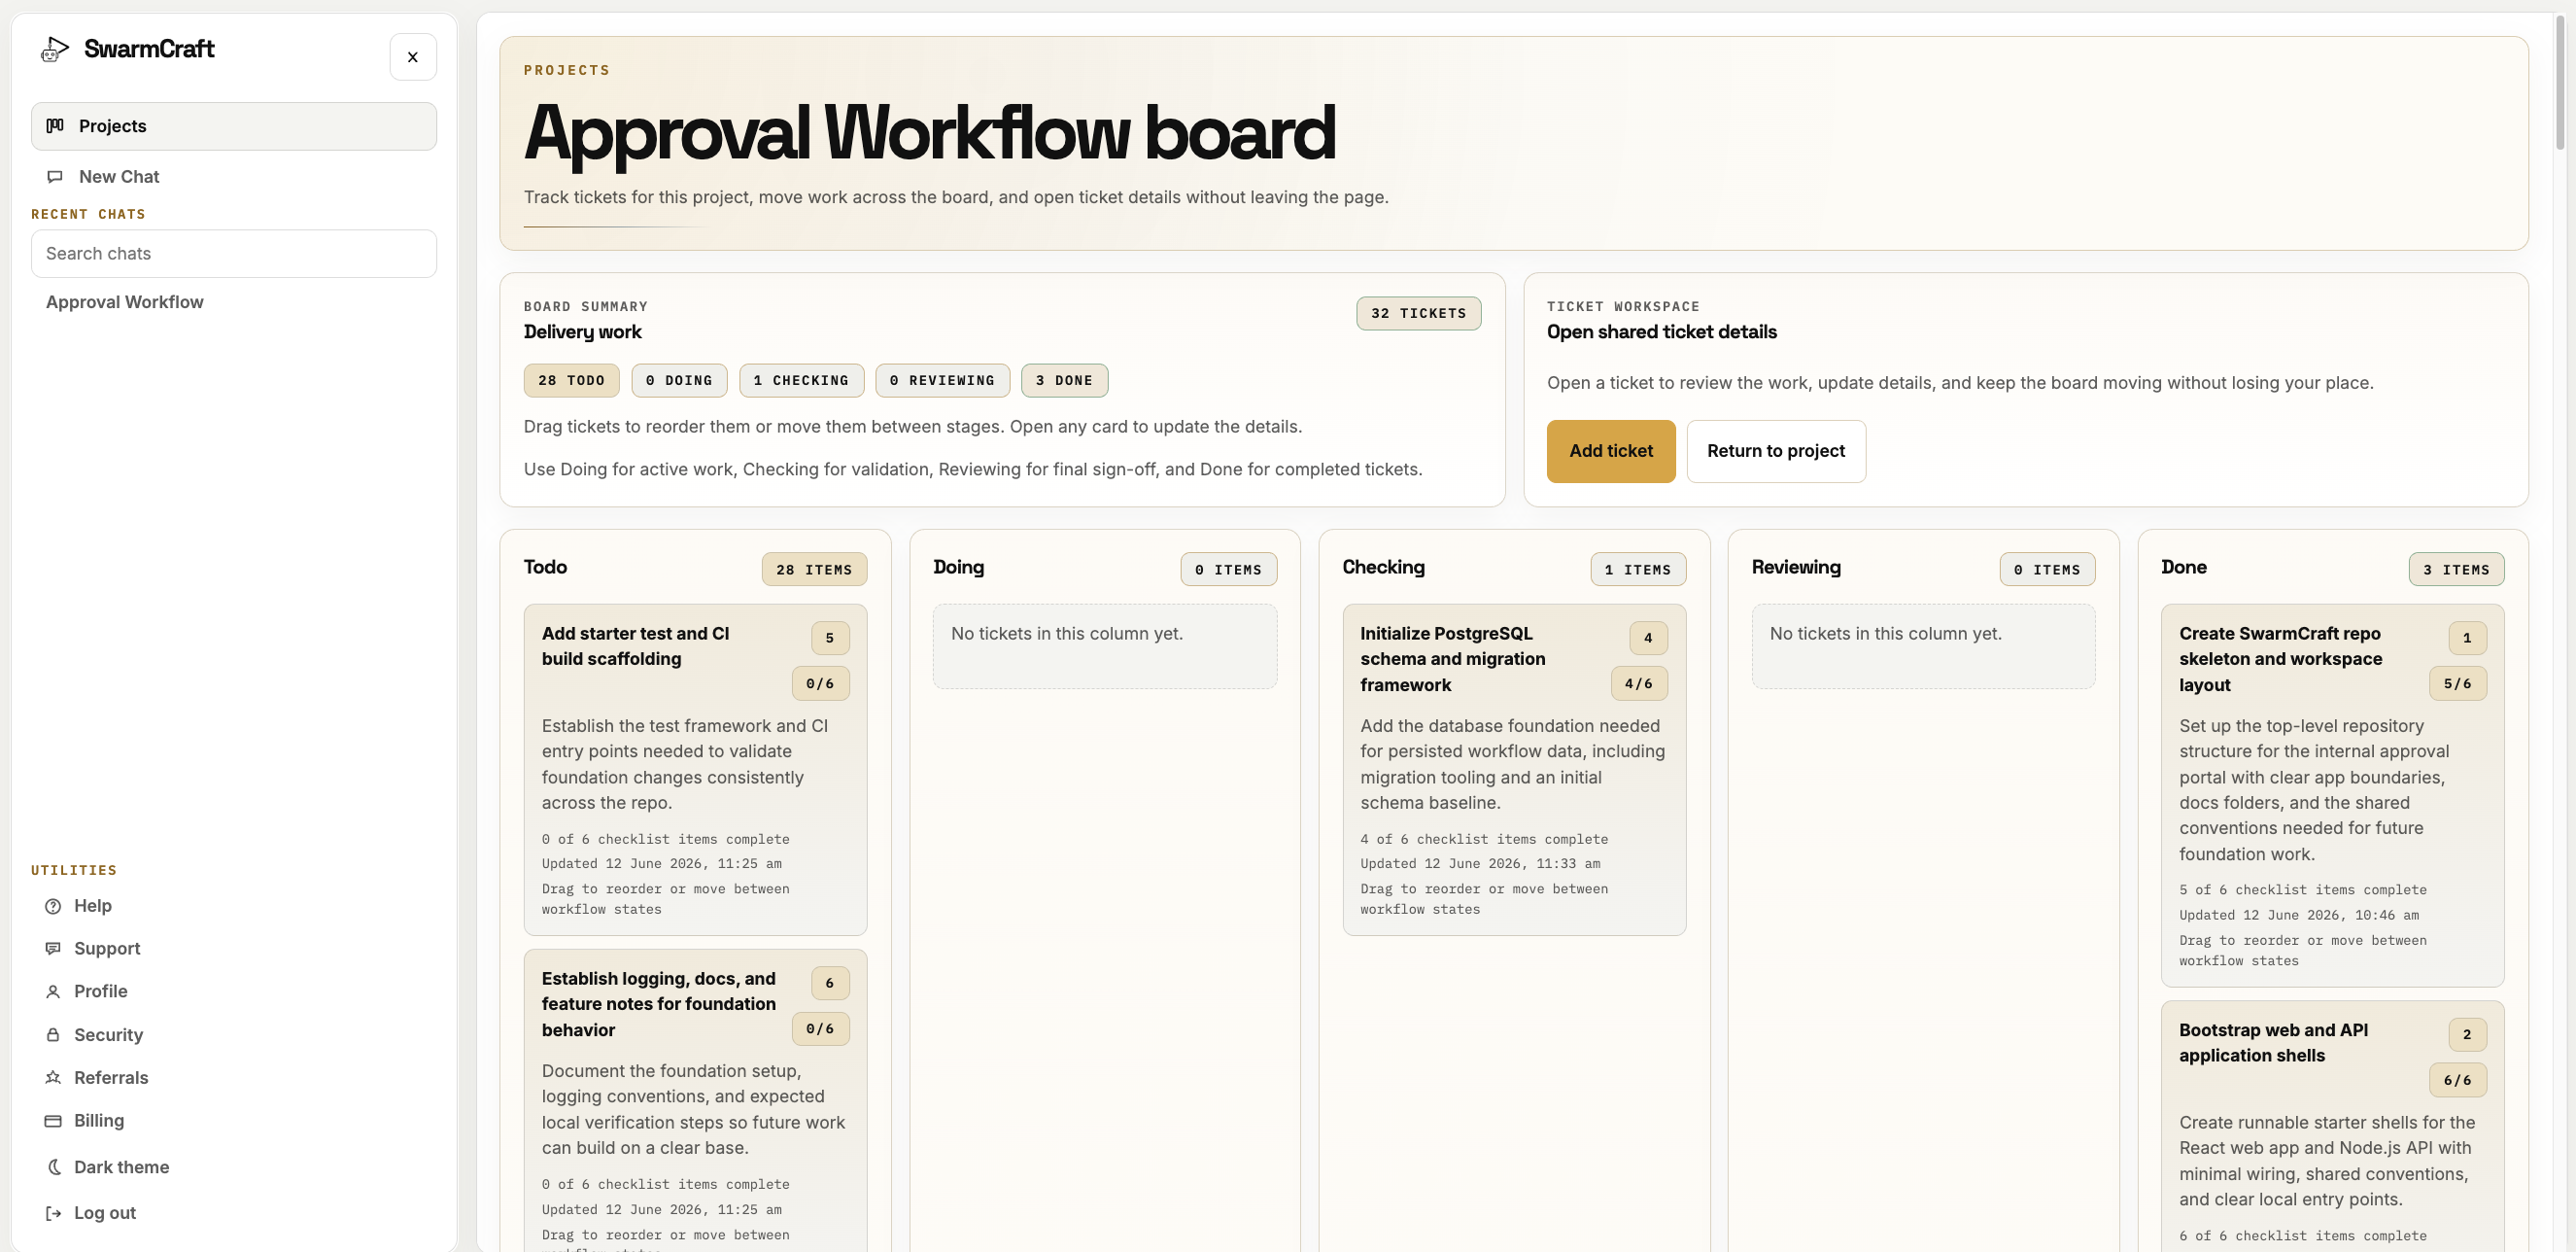Click the 1 CHECKING summary chip
This screenshot has width=2576, height=1252.
tap(801, 380)
